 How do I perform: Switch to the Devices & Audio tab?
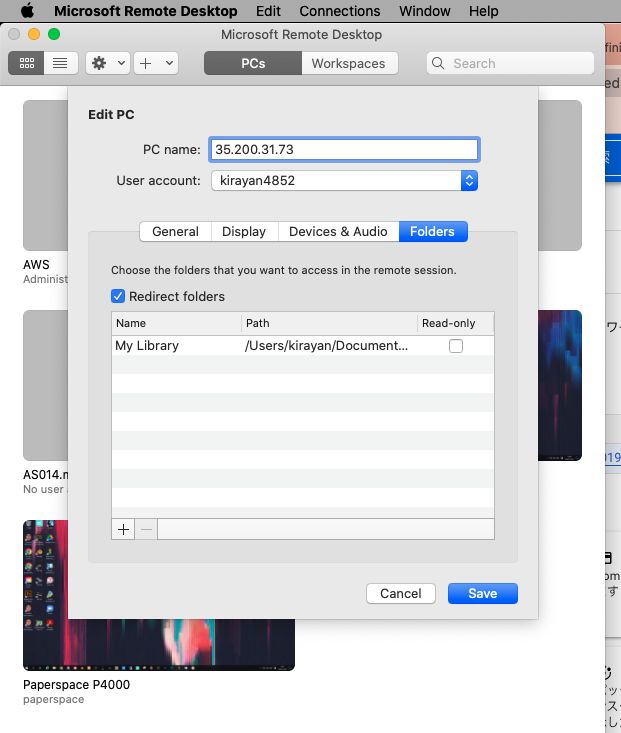pos(338,231)
